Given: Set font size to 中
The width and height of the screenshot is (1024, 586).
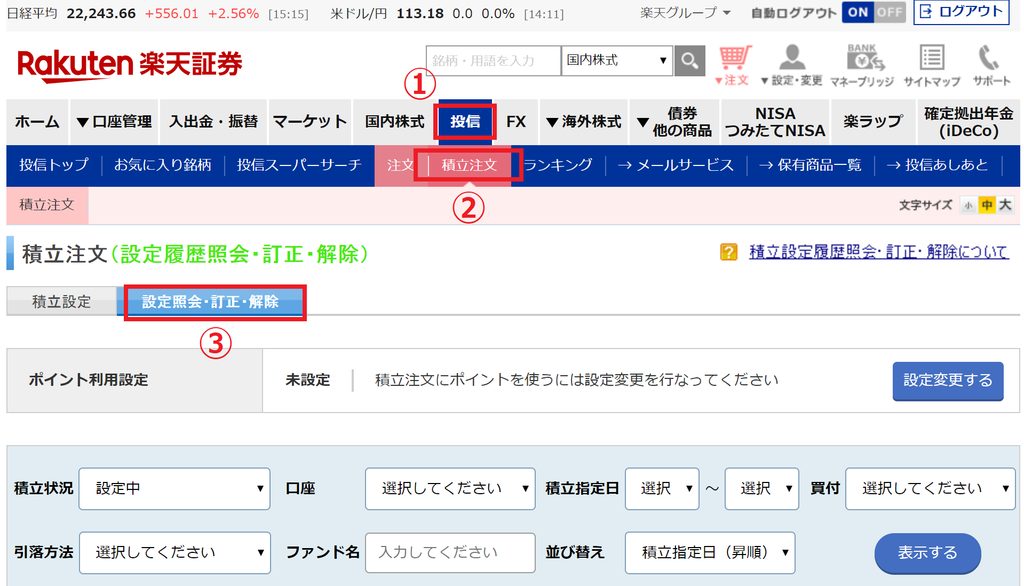Looking at the screenshot, I should click(987, 205).
